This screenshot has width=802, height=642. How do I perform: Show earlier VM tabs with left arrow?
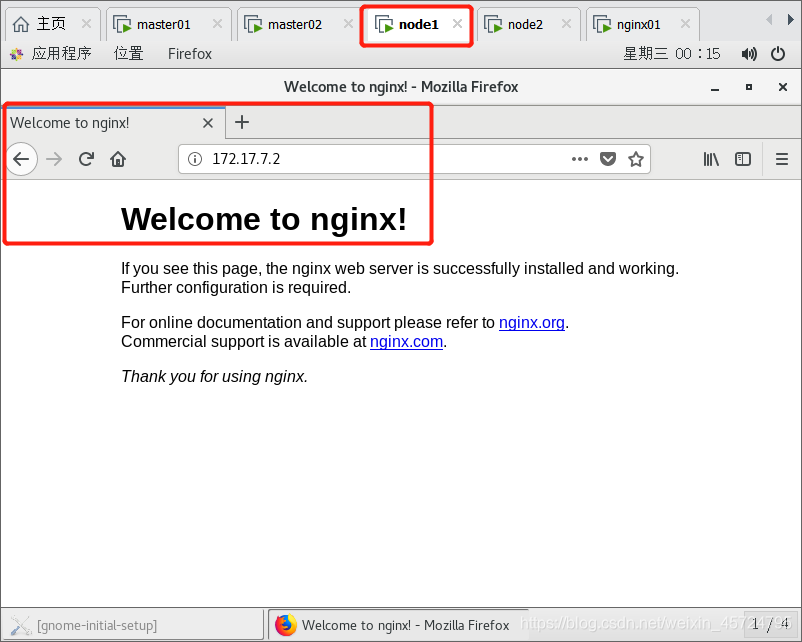pos(769,20)
